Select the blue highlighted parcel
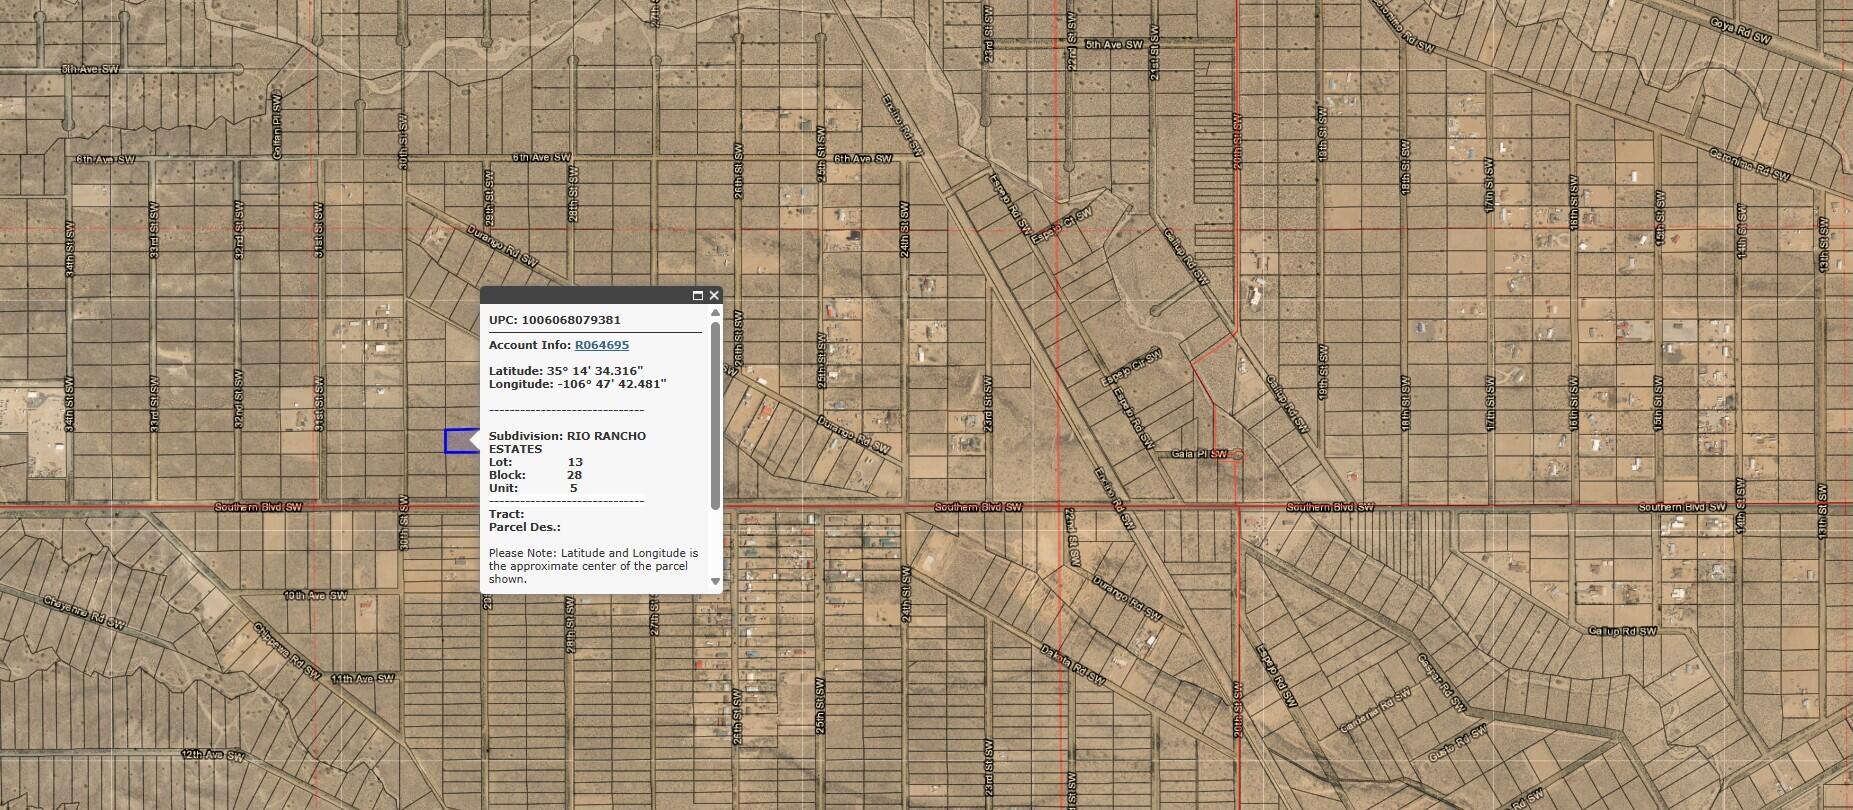1853x810 pixels. [459, 441]
